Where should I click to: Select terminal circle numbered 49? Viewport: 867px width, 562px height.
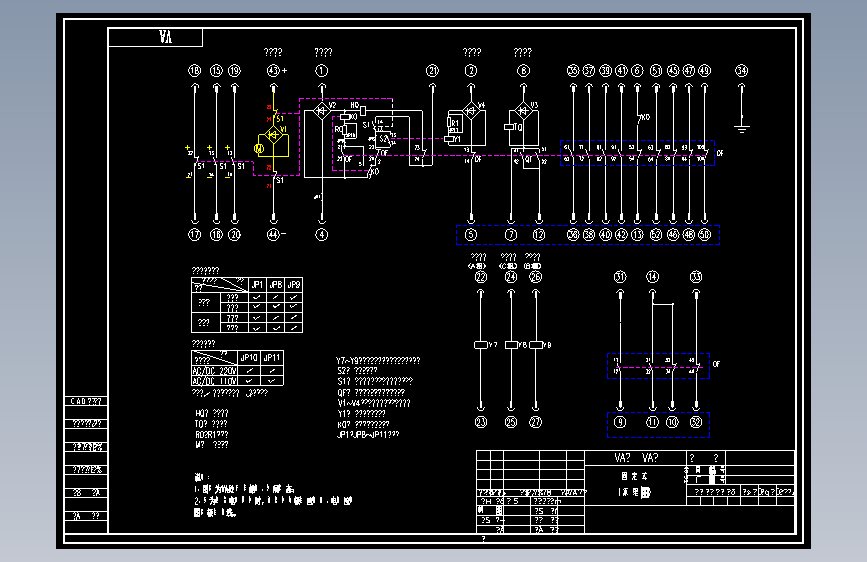704,71
